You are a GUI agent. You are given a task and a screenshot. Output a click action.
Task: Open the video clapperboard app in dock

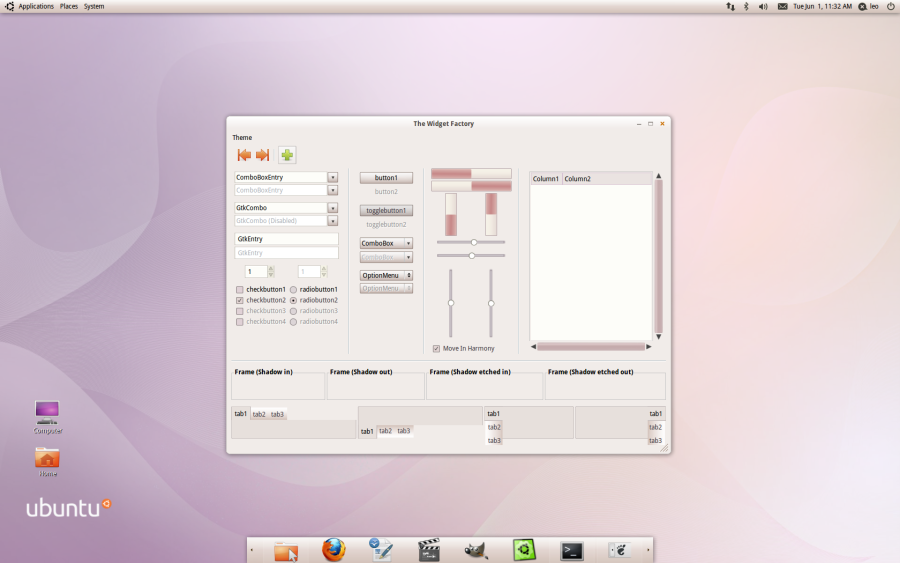(x=429, y=550)
